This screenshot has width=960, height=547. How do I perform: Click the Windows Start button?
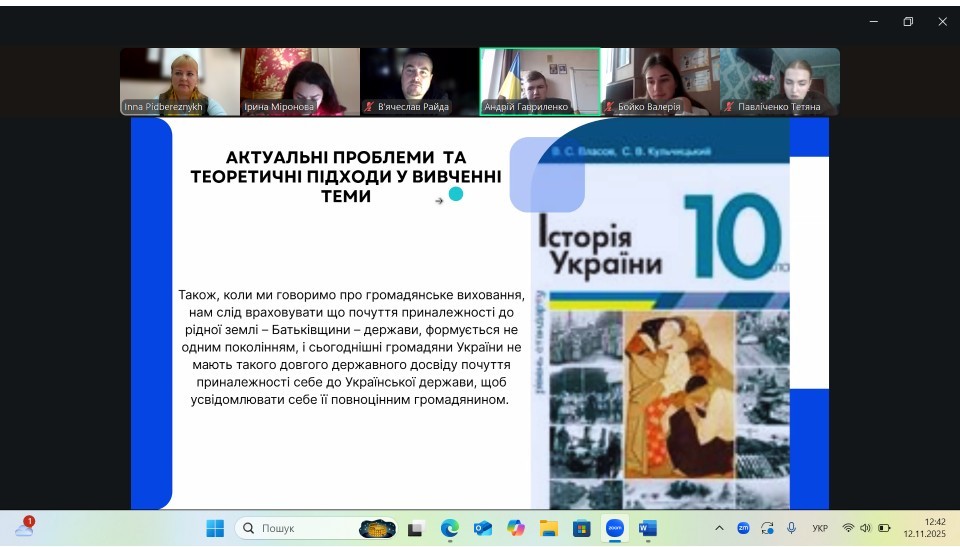coord(215,528)
